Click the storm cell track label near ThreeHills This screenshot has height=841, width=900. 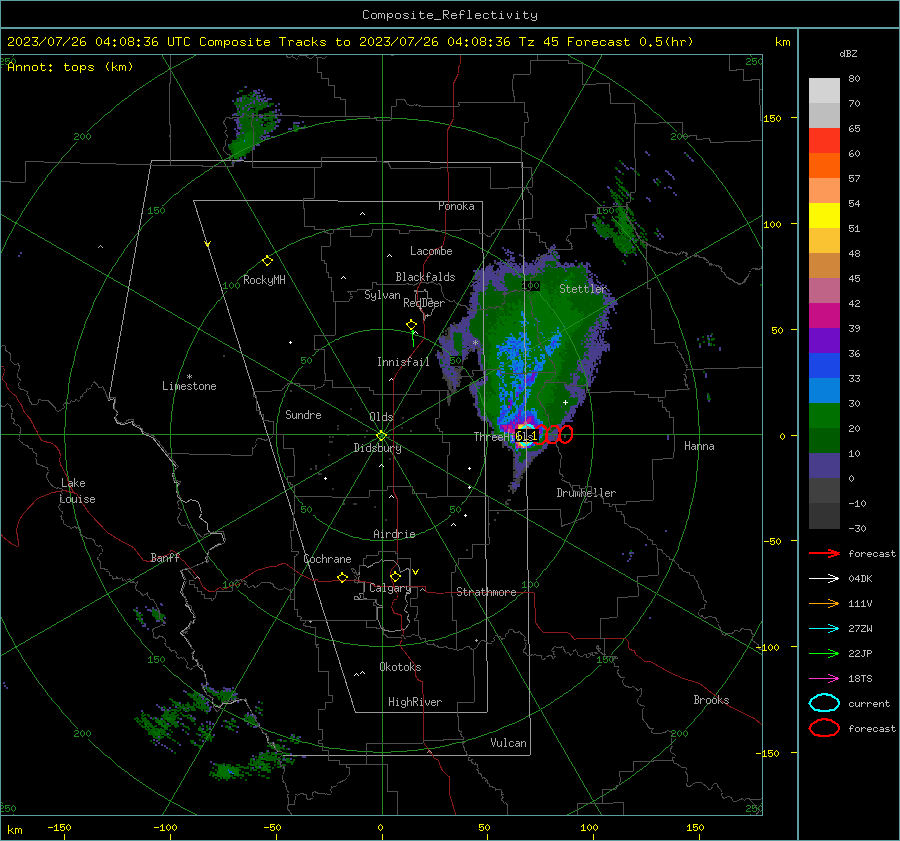[526, 437]
